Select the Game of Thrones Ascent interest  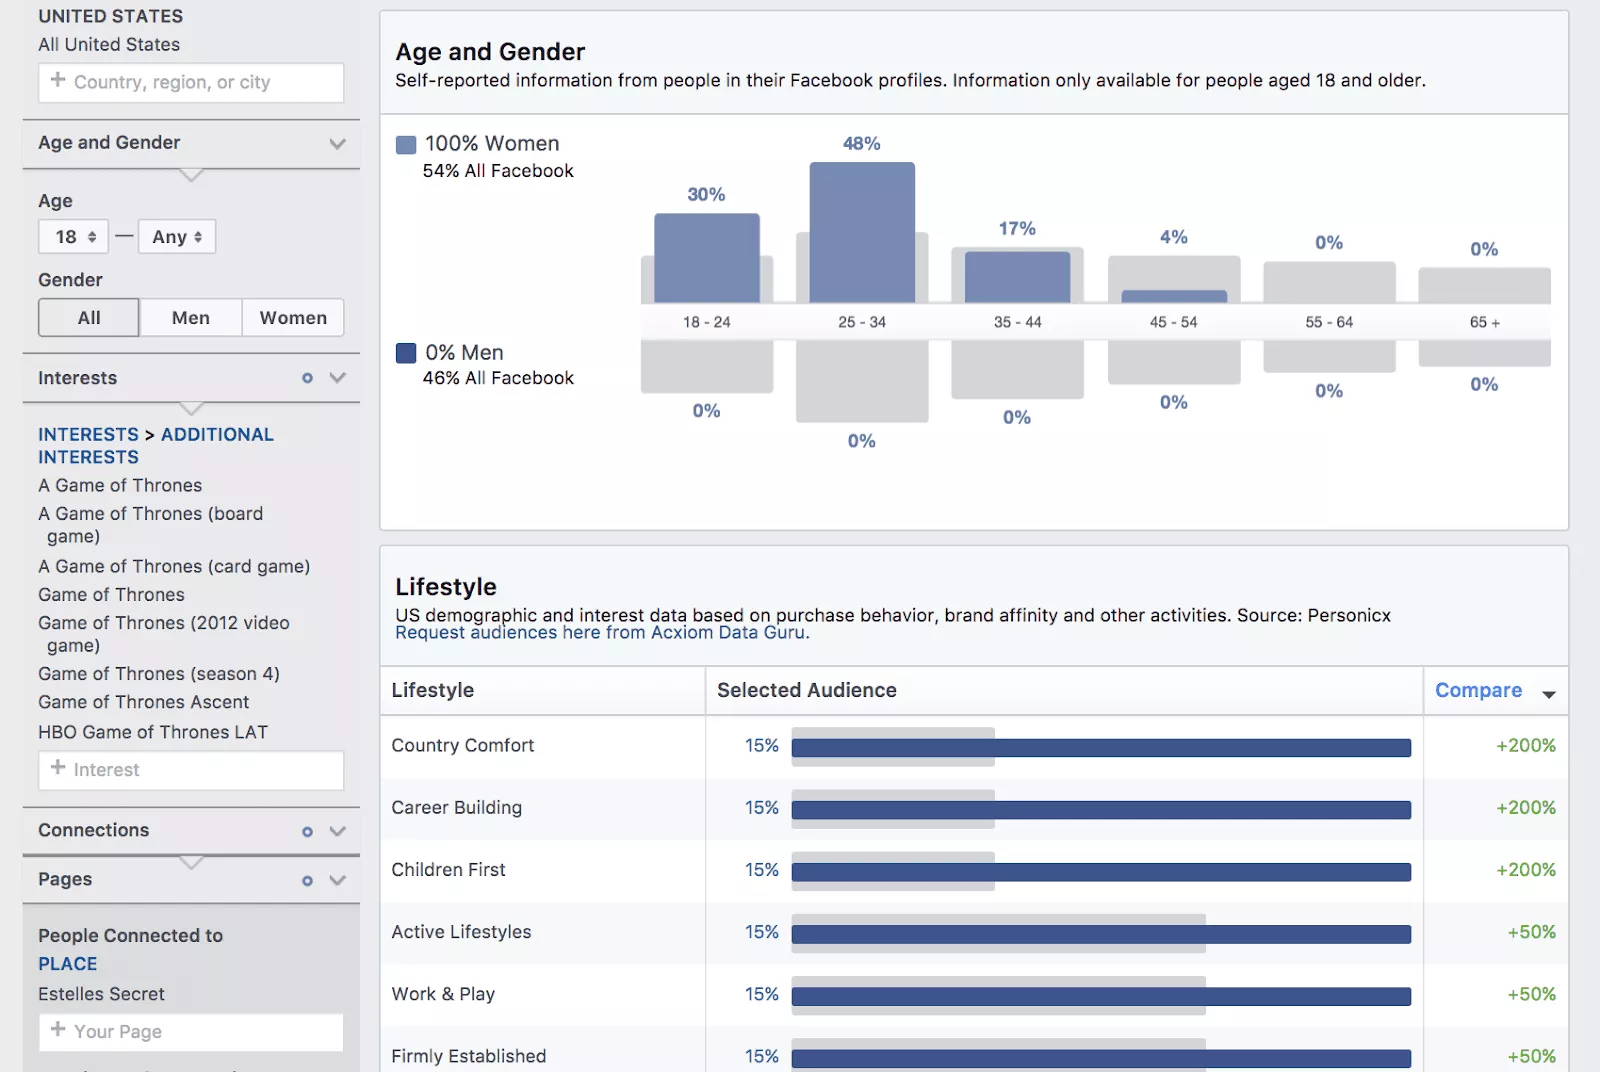144,702
